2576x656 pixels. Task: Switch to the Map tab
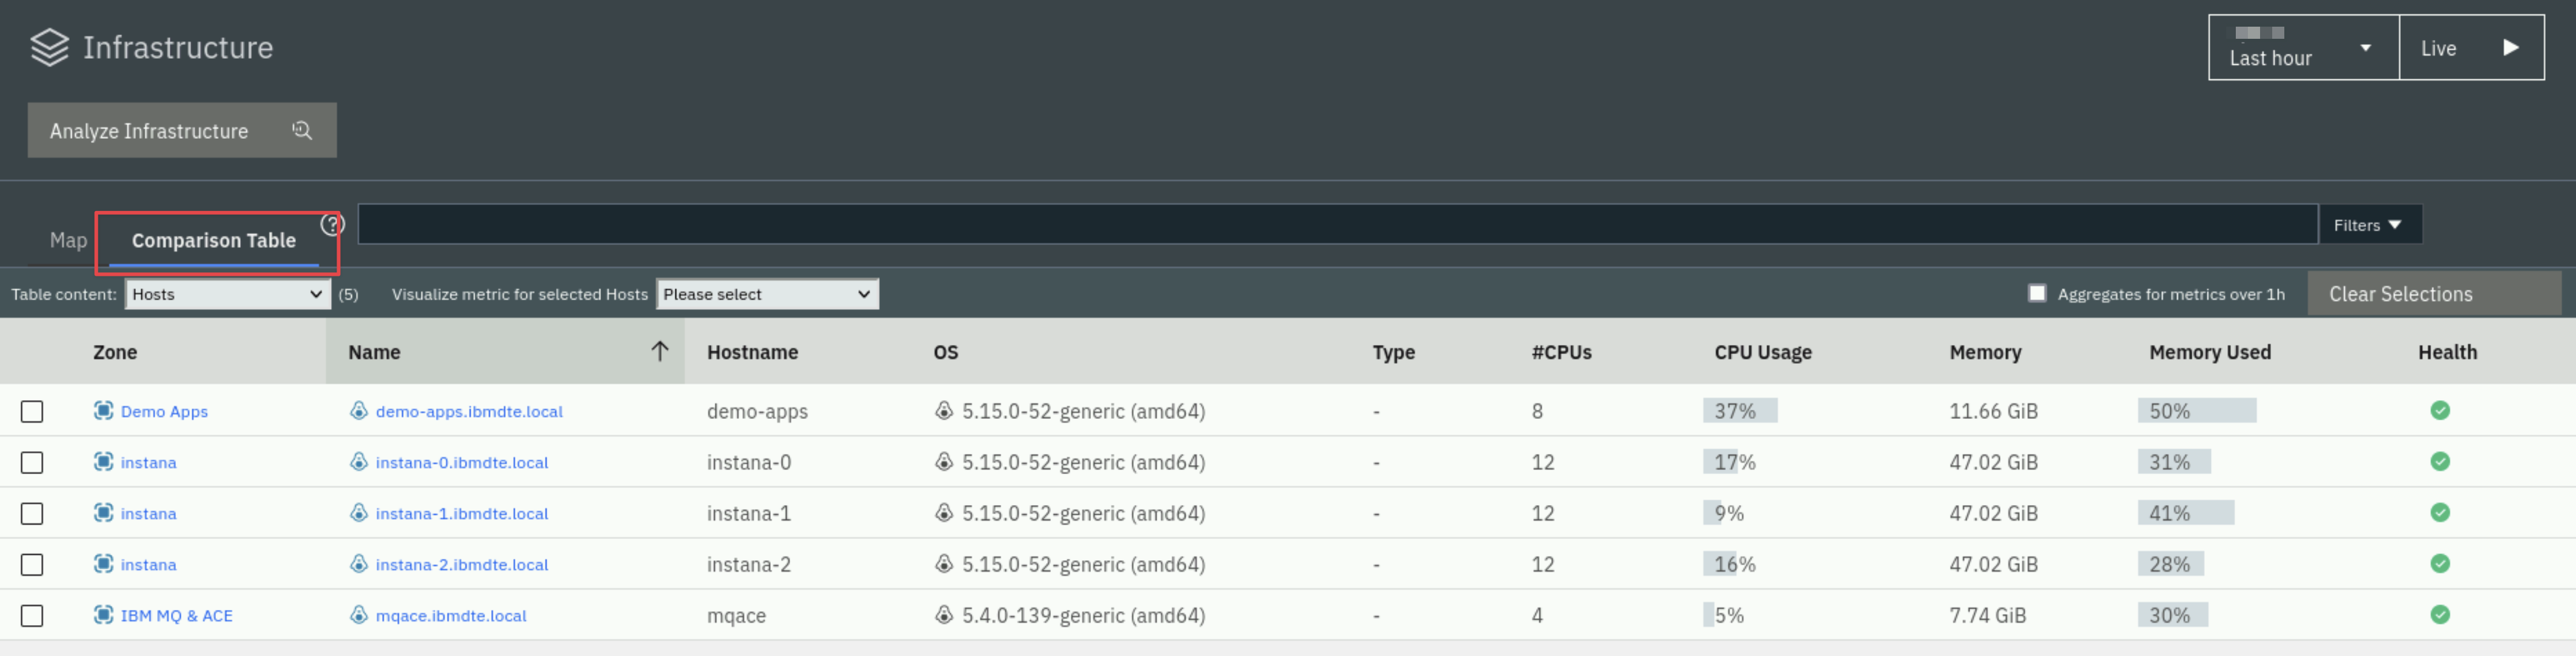click(x=68, y=240)
